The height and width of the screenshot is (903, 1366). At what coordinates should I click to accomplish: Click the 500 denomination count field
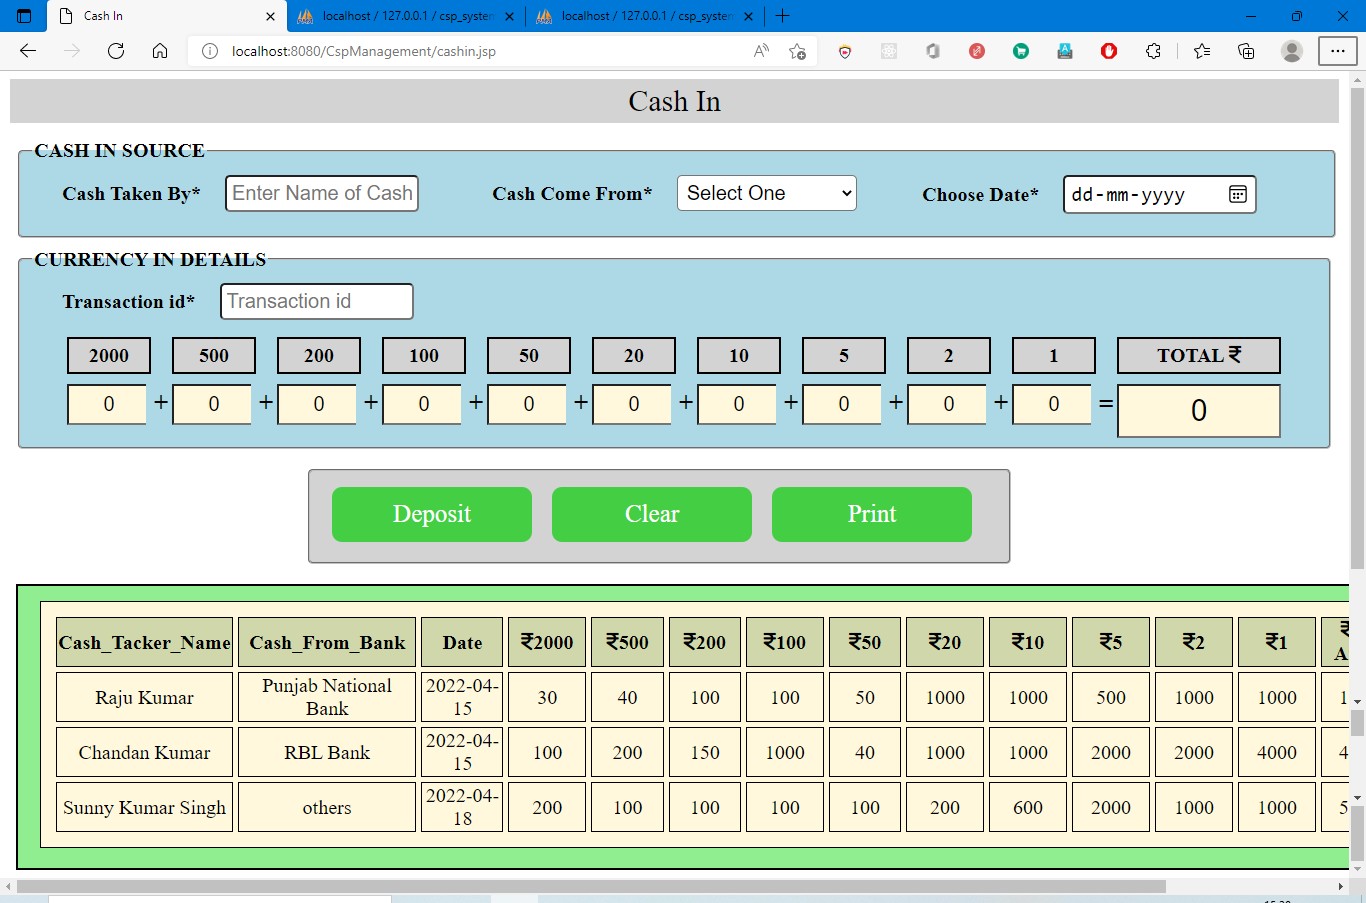(x=212, y=404)
